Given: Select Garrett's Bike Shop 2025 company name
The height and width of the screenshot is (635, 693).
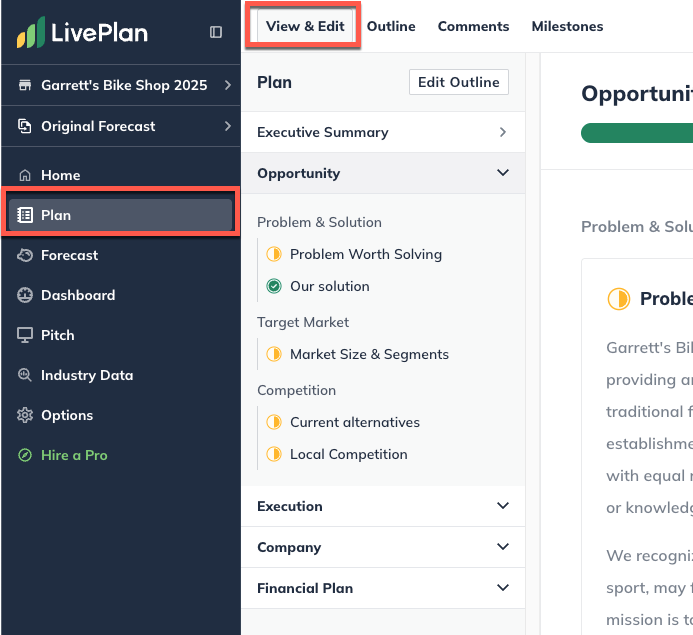Looking at the screenshot, I should [124, 85].
